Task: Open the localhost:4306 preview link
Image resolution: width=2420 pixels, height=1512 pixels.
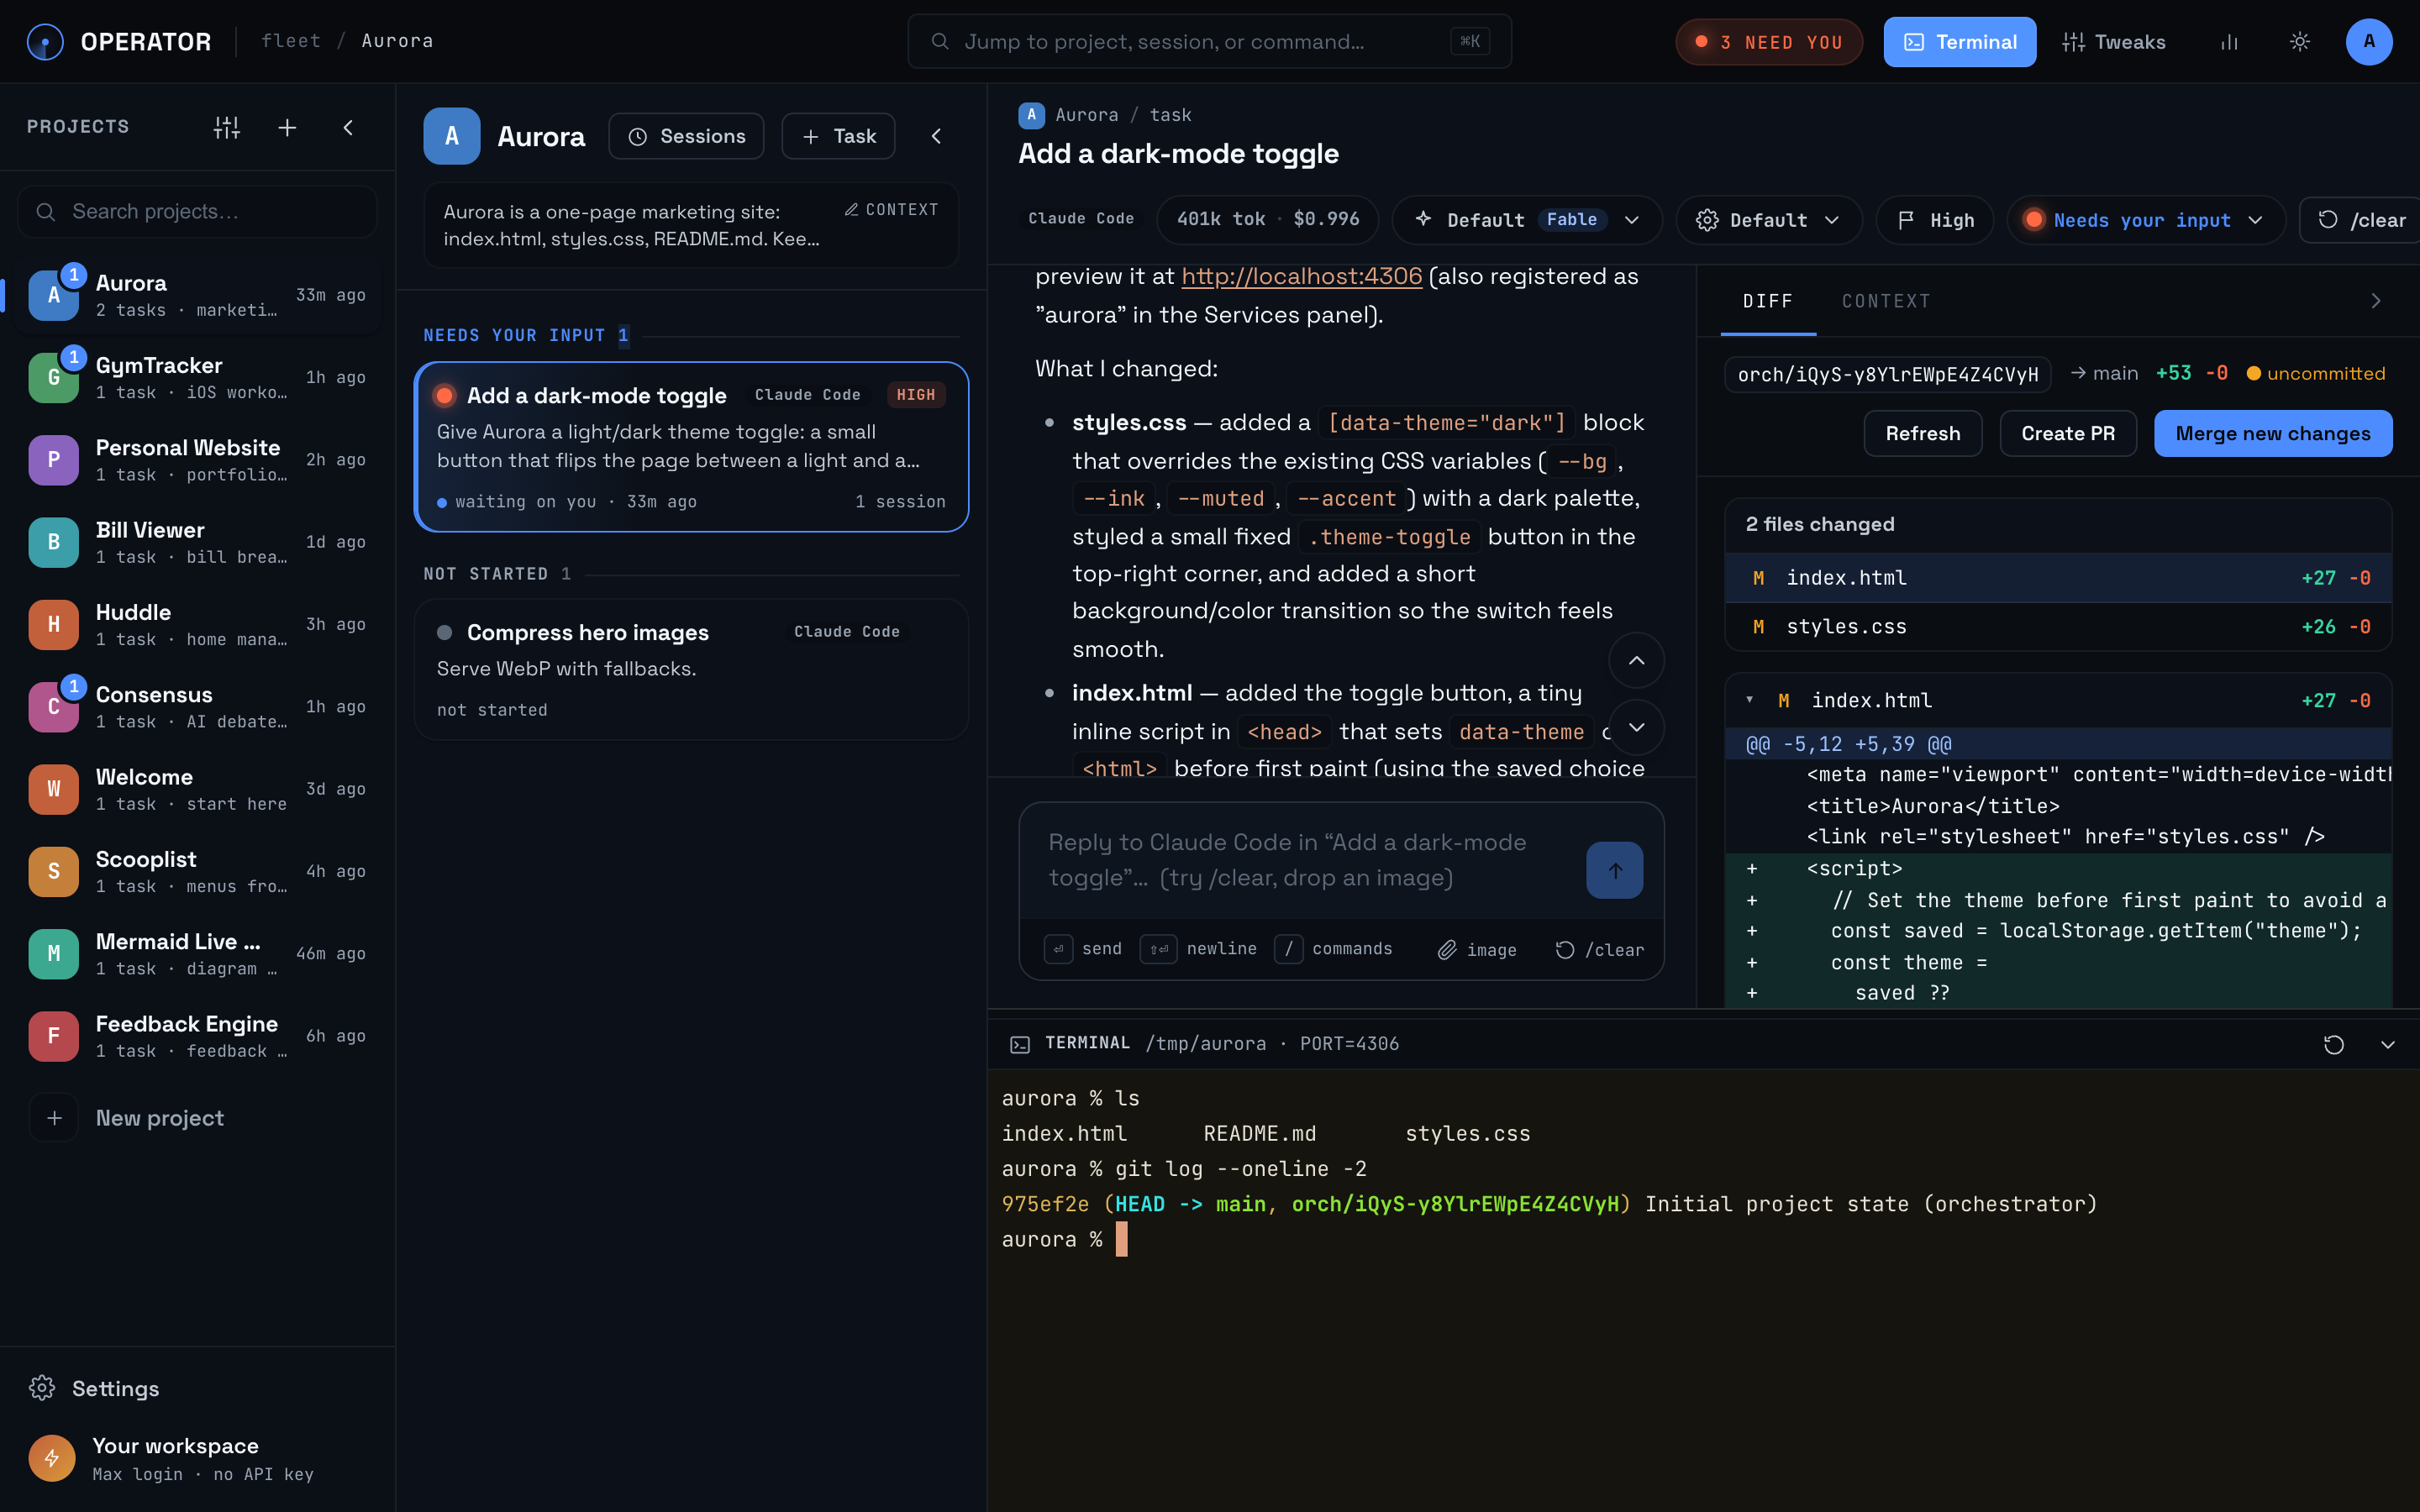Action: click(1301, 276)
